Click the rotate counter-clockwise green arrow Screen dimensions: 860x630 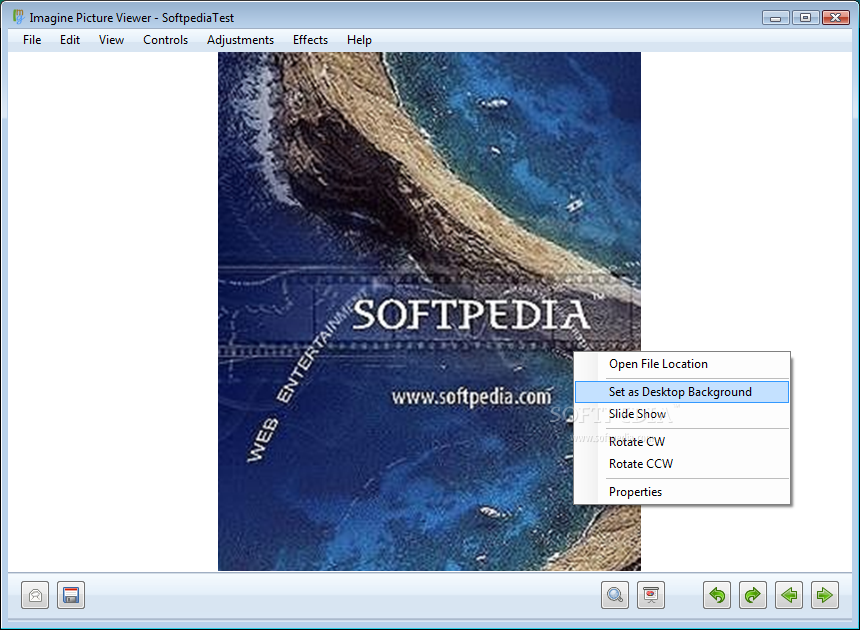click(x=717, y=595)
